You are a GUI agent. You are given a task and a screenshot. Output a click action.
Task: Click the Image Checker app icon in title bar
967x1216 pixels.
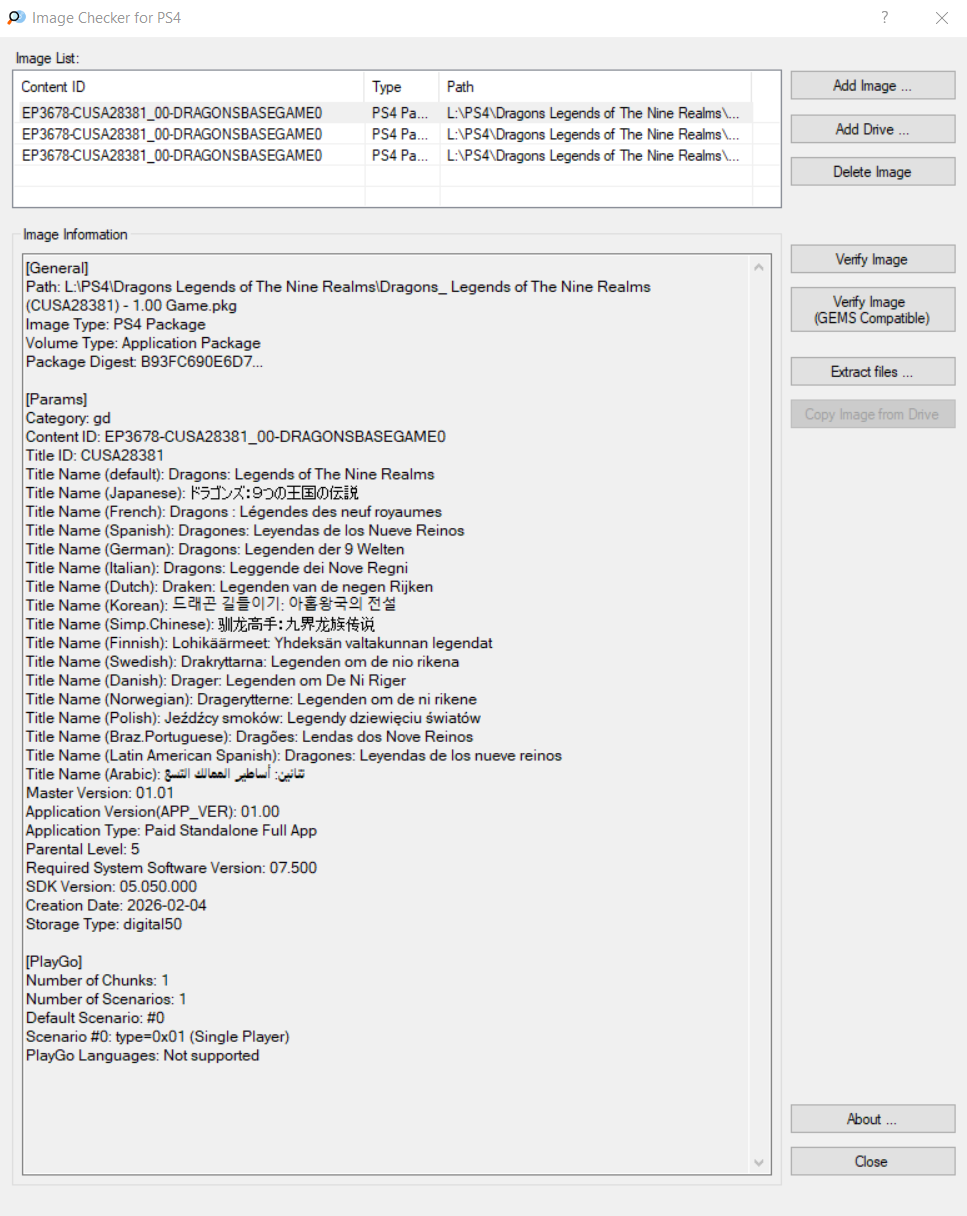(16, 17)
